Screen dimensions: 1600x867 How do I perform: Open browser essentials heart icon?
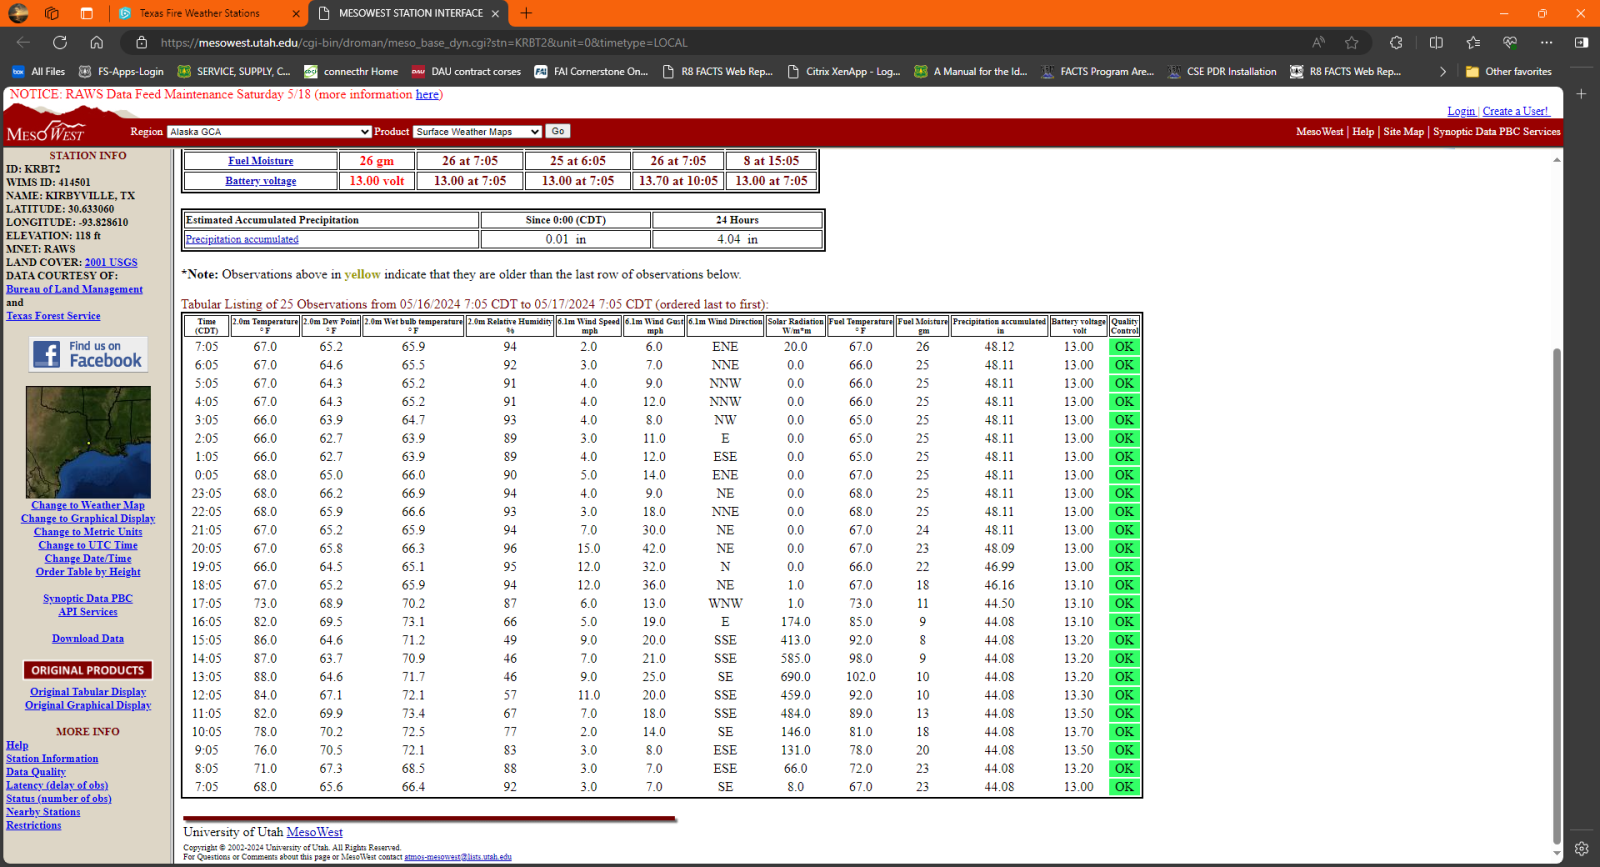click(x=1510, y=42)
